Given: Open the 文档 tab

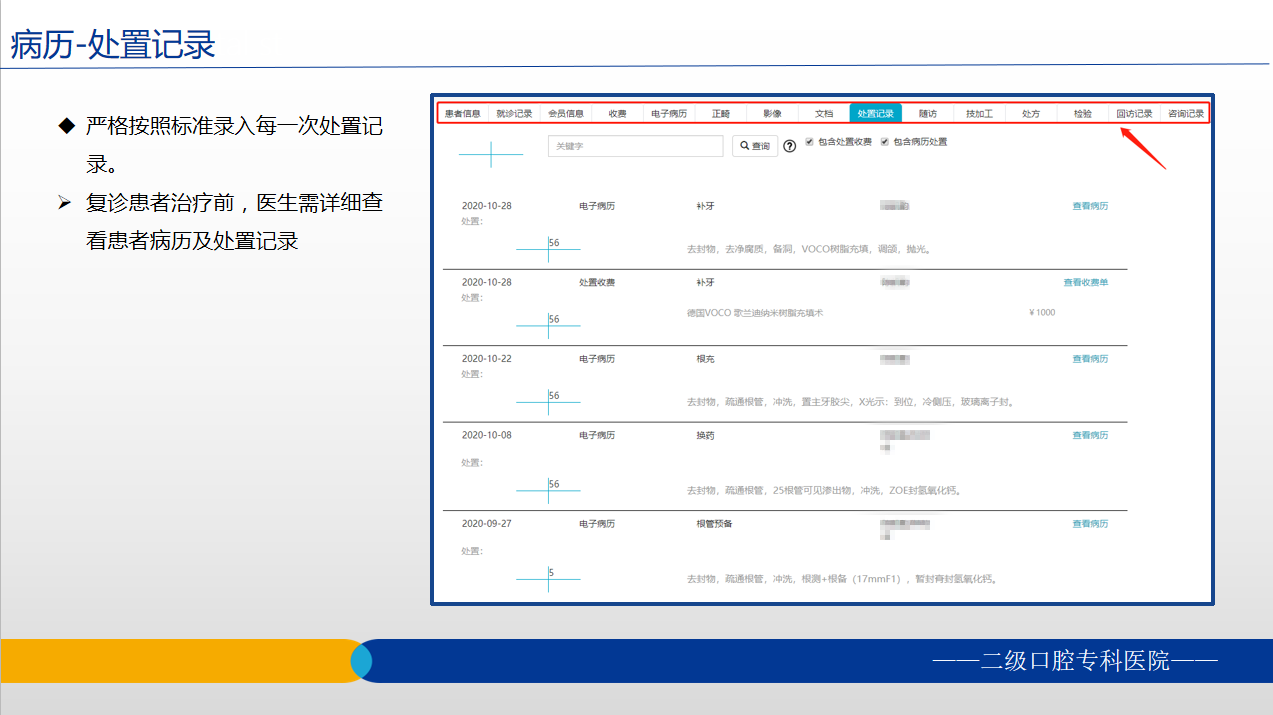Looking at the screenshot, I should coord(823,112).
